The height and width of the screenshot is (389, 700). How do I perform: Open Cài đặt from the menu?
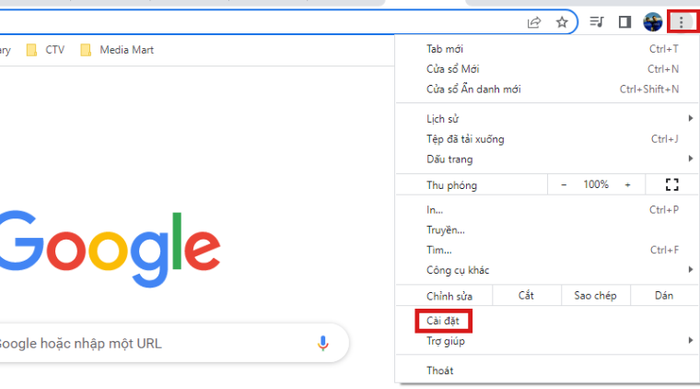[x=443, y=321]
